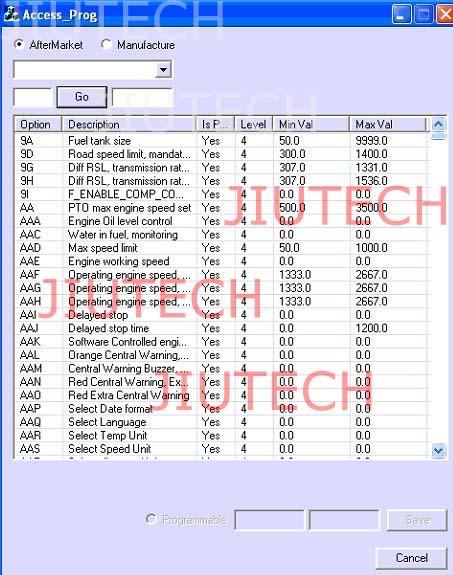The image size is (453, 575).
Task: Click inside the empty combo box field
Action: 84,69
